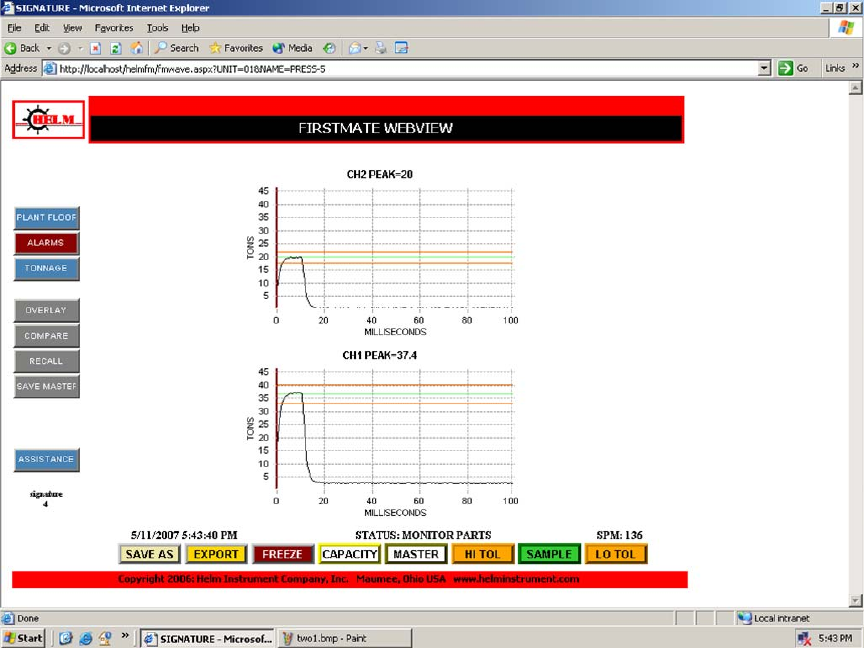
Task: Open the Back history dropdown arrow
Action: (48, 48)
